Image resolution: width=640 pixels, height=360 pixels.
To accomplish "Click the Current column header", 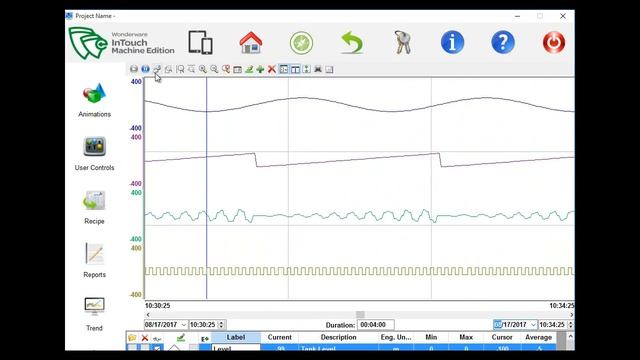I will [280, 337].
